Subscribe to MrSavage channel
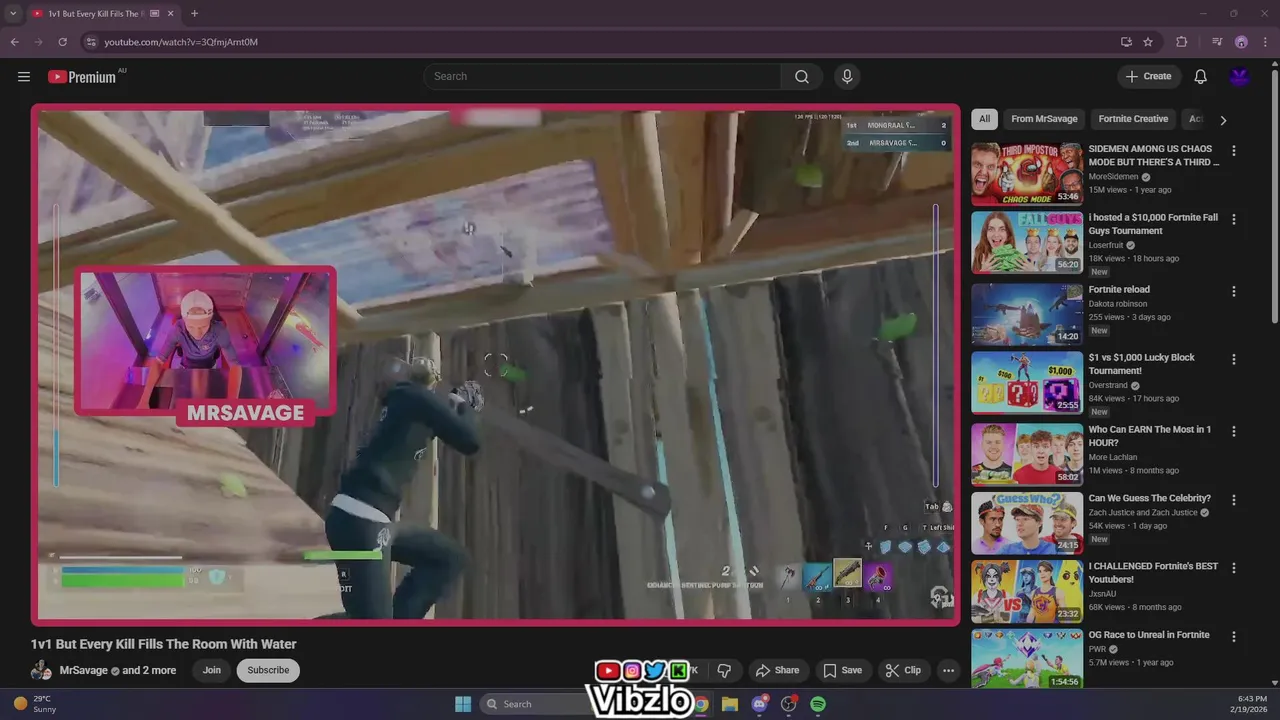Viewport: 1280px width, 720px height. coord(268,670)
